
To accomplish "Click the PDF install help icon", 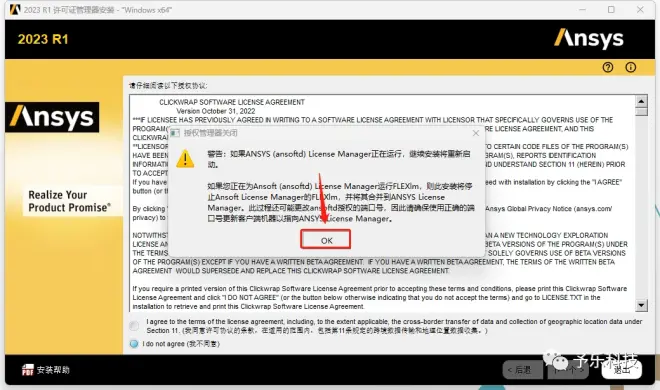I will pos(27,370).
